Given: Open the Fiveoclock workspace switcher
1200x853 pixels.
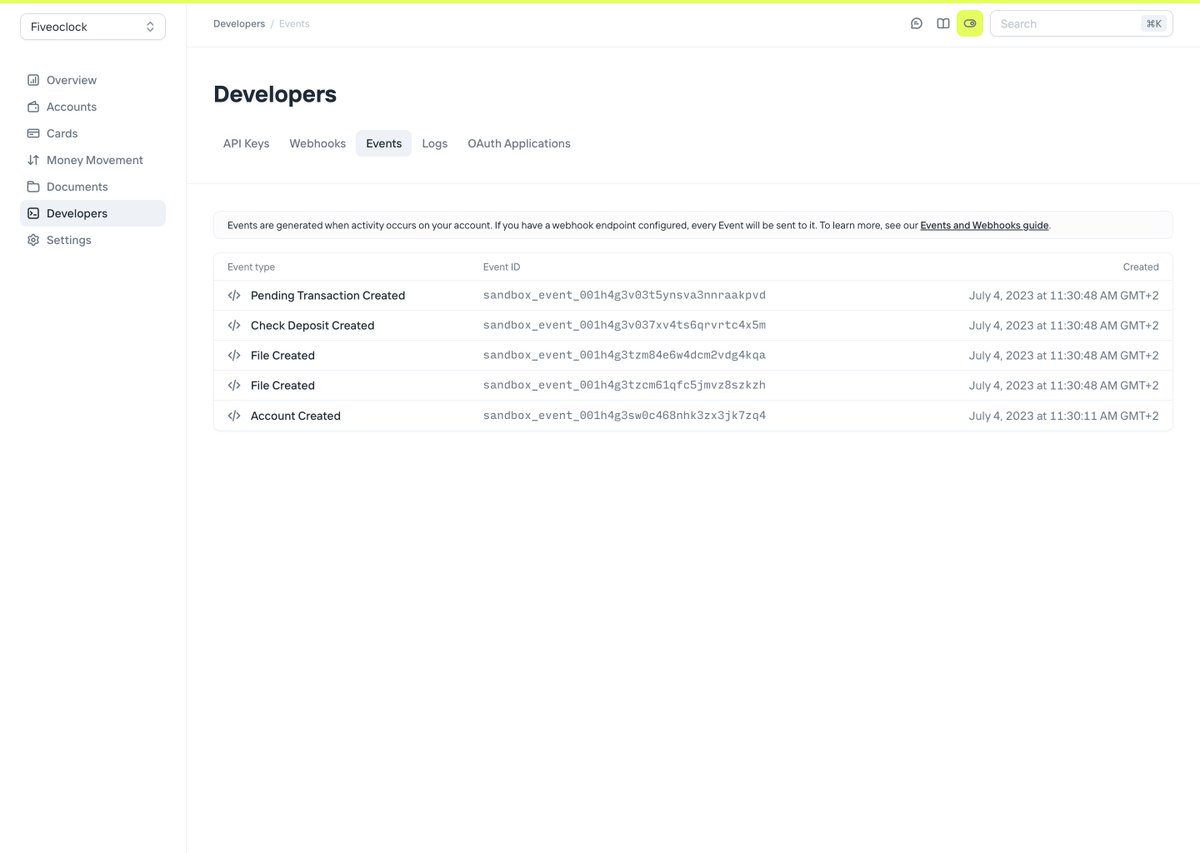Looking at the screenshot, I should pos(92,26).
